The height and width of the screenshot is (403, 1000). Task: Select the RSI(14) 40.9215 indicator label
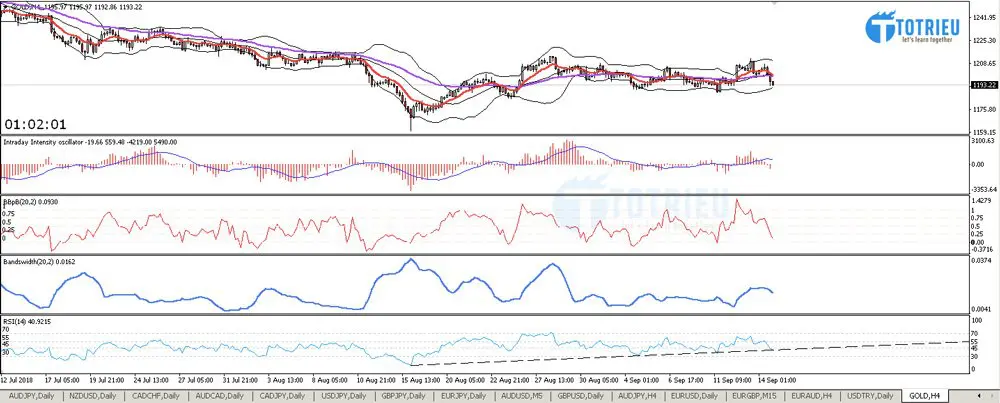click(27, 322)
